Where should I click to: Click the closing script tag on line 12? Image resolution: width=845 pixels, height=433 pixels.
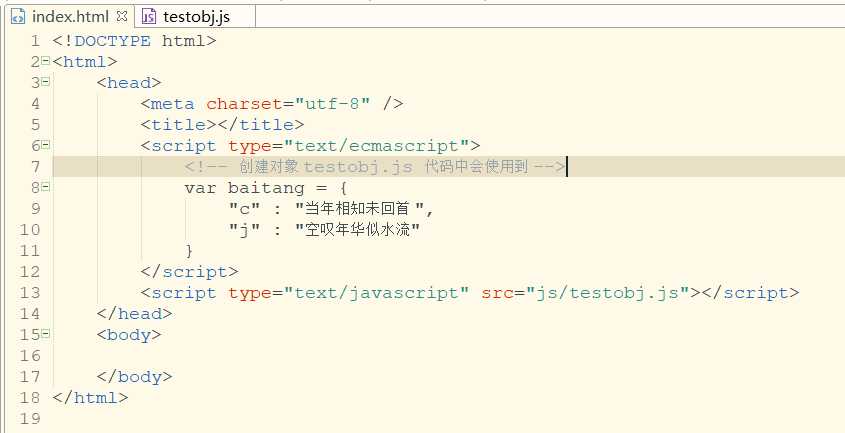click(x=189, y=272)
